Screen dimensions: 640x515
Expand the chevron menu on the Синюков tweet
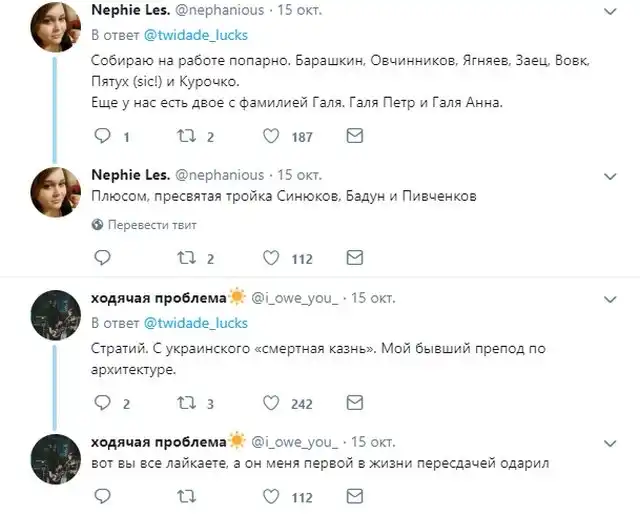[612, 174]
